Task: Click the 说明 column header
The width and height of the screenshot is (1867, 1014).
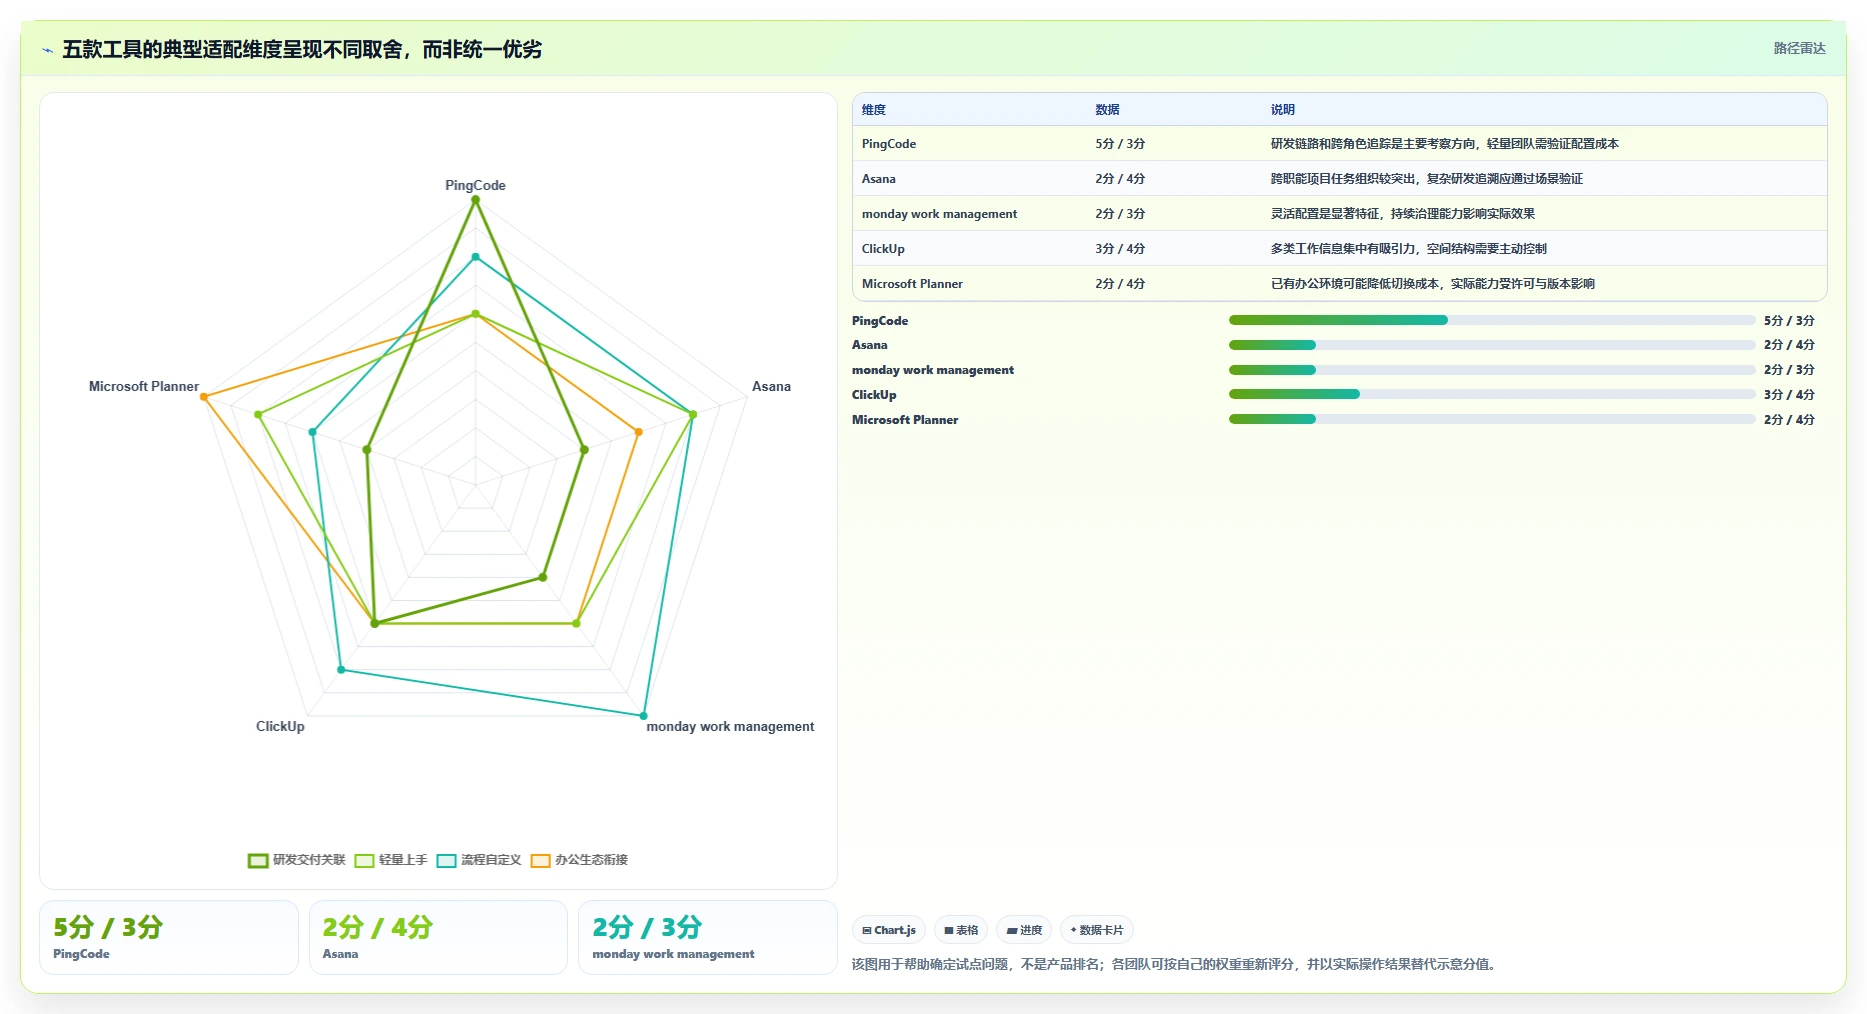Action: [1283, 110]
